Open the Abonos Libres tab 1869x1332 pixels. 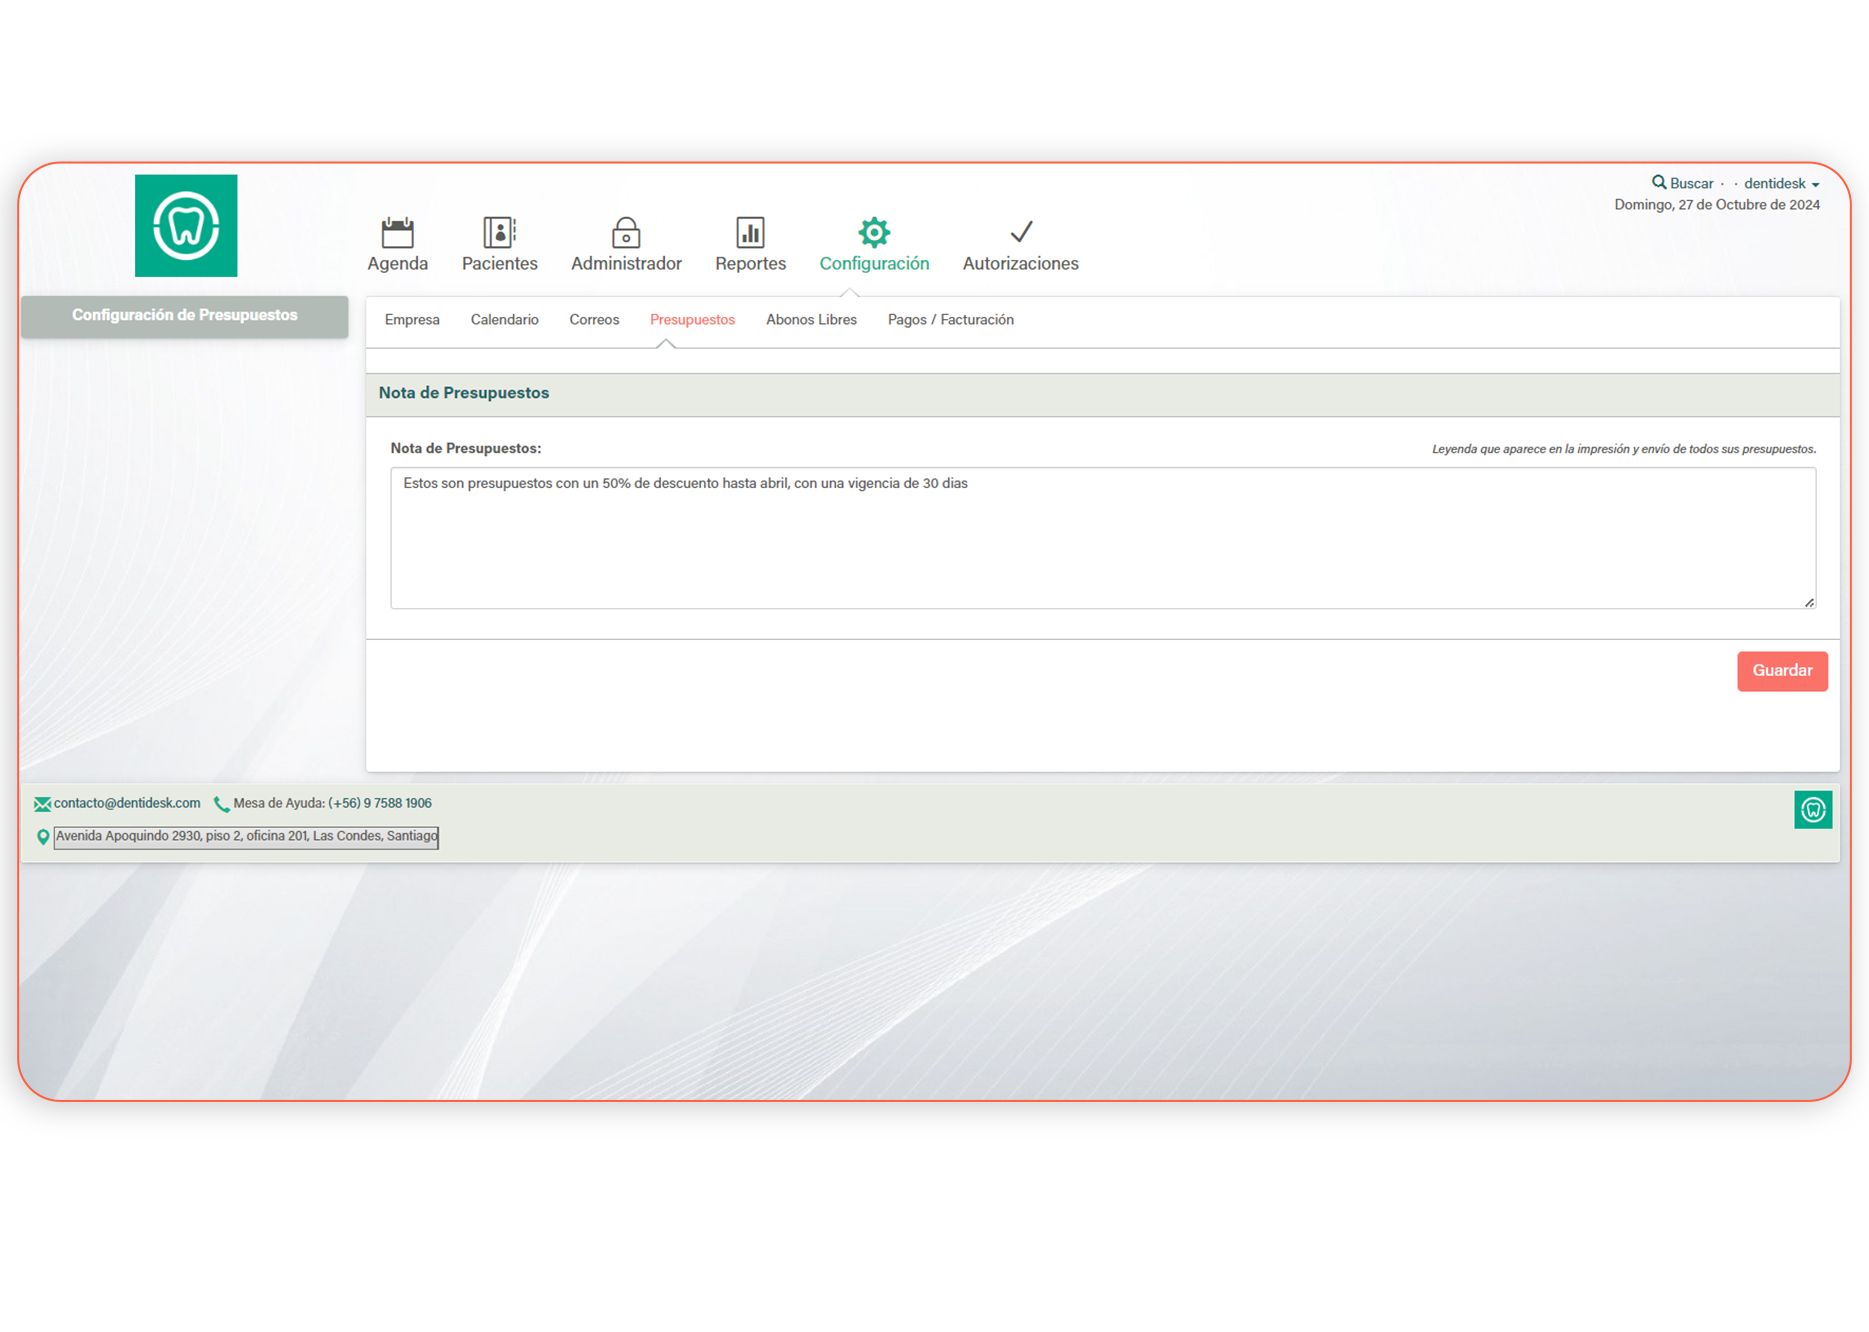pos(811,320)
